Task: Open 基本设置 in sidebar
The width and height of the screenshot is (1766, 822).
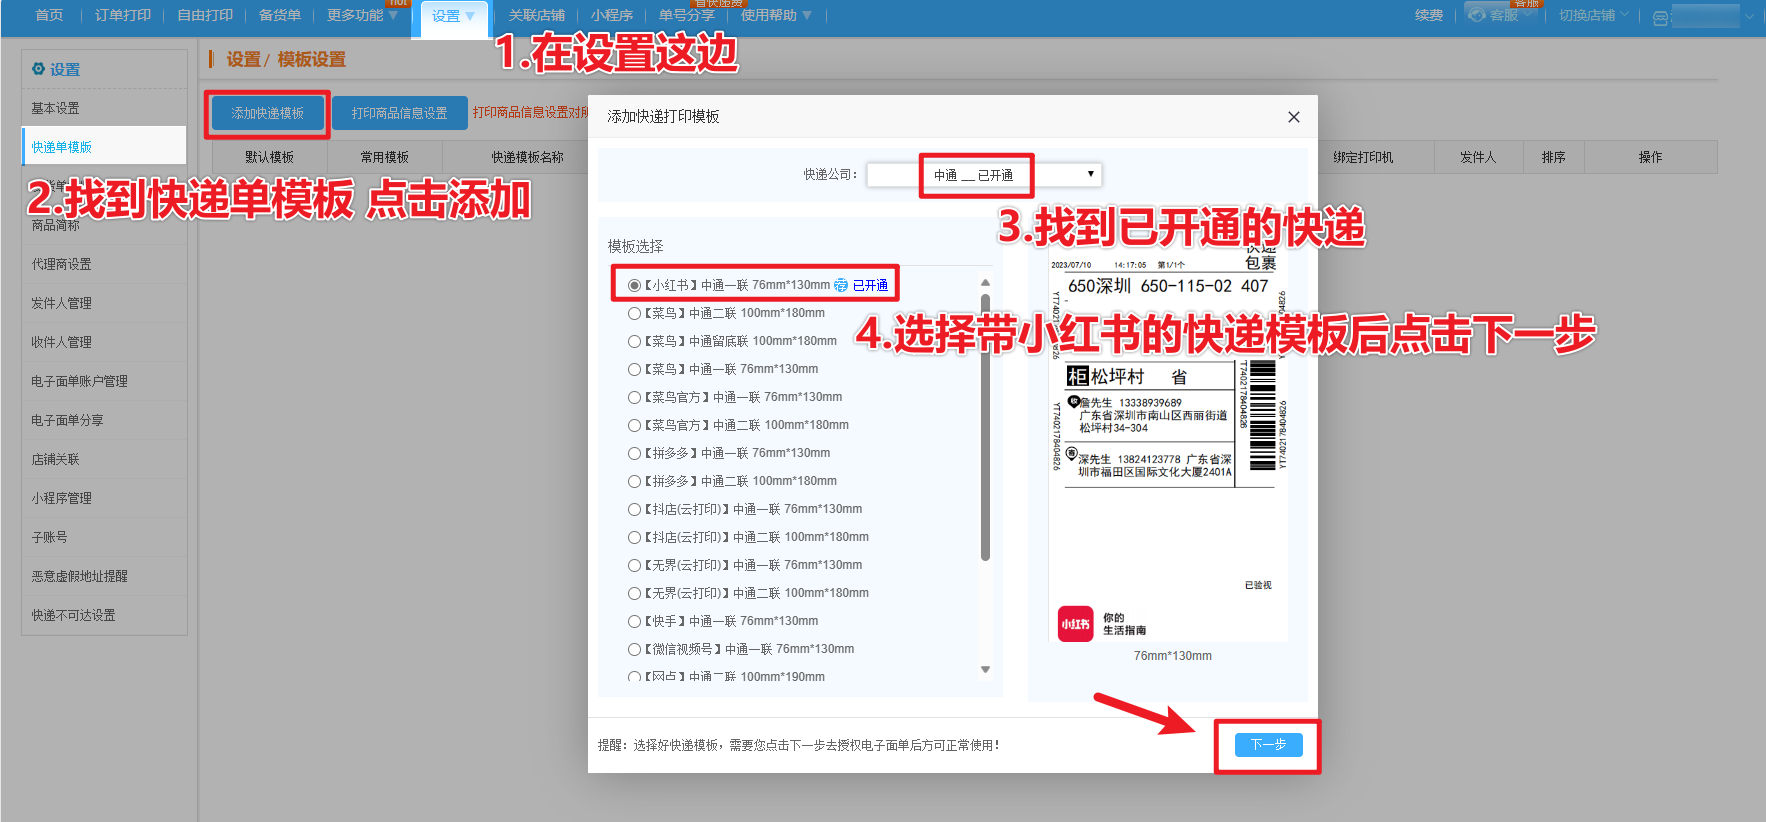Action: pos(104,108)
